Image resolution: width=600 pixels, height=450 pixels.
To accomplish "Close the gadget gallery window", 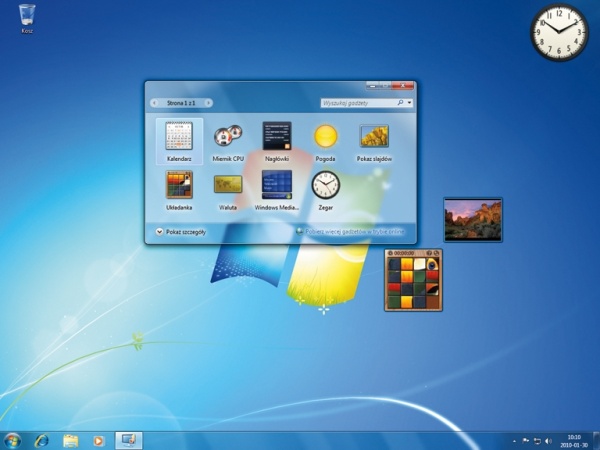I will (x=403, y=86).
